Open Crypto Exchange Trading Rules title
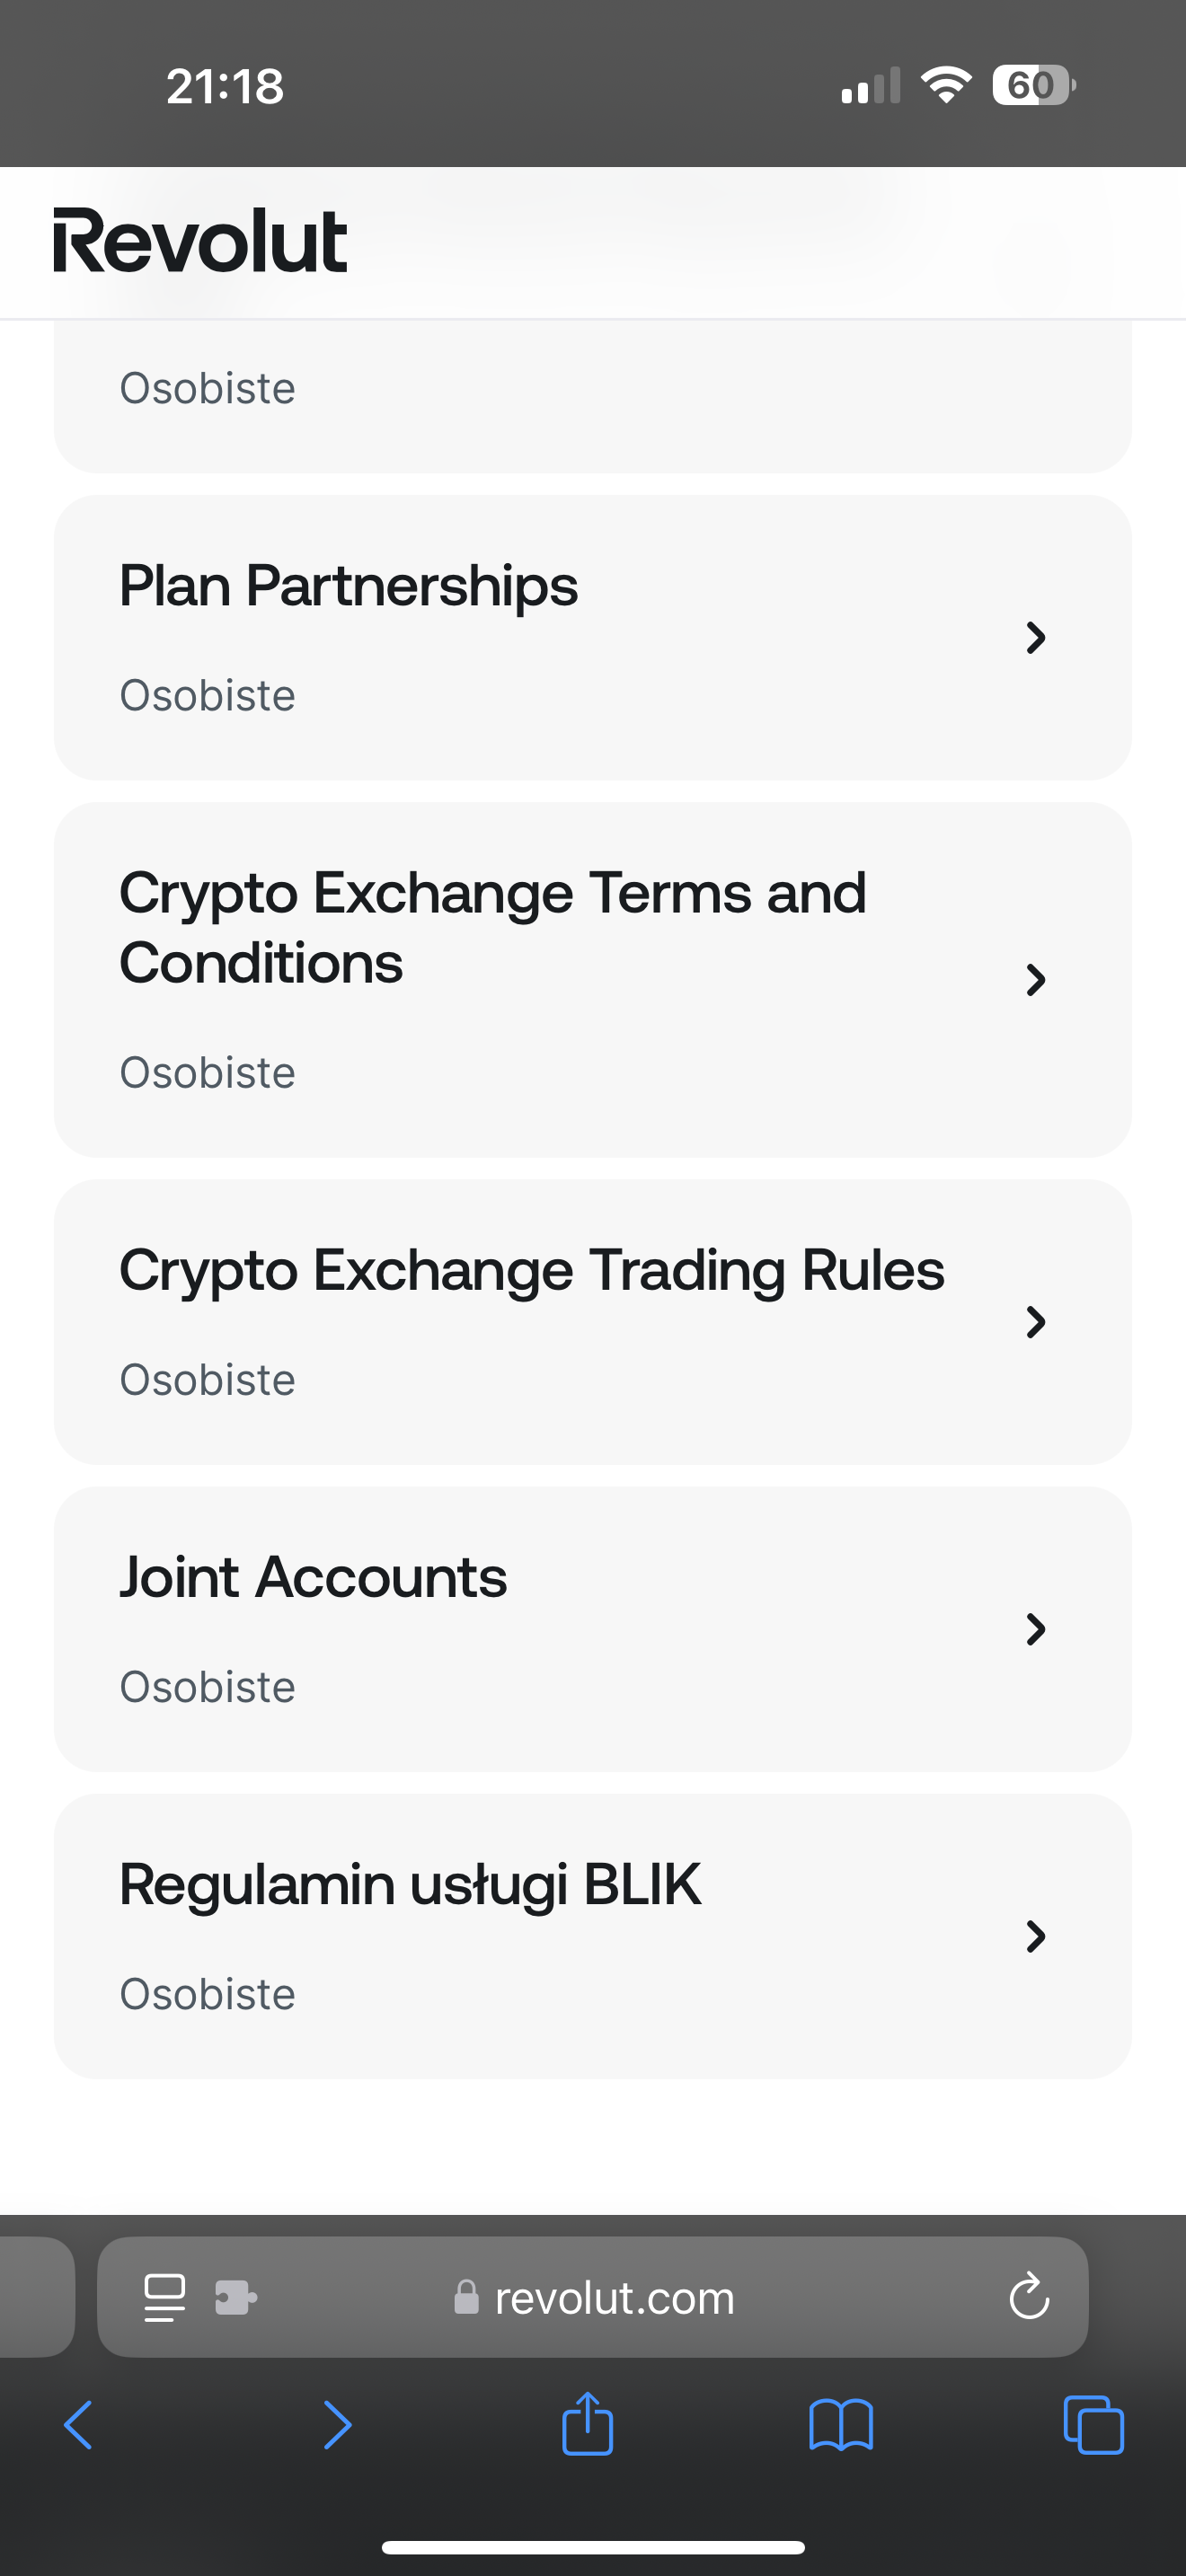The height and width of the screenshot is (2576, 1186). pos(531,1271)
